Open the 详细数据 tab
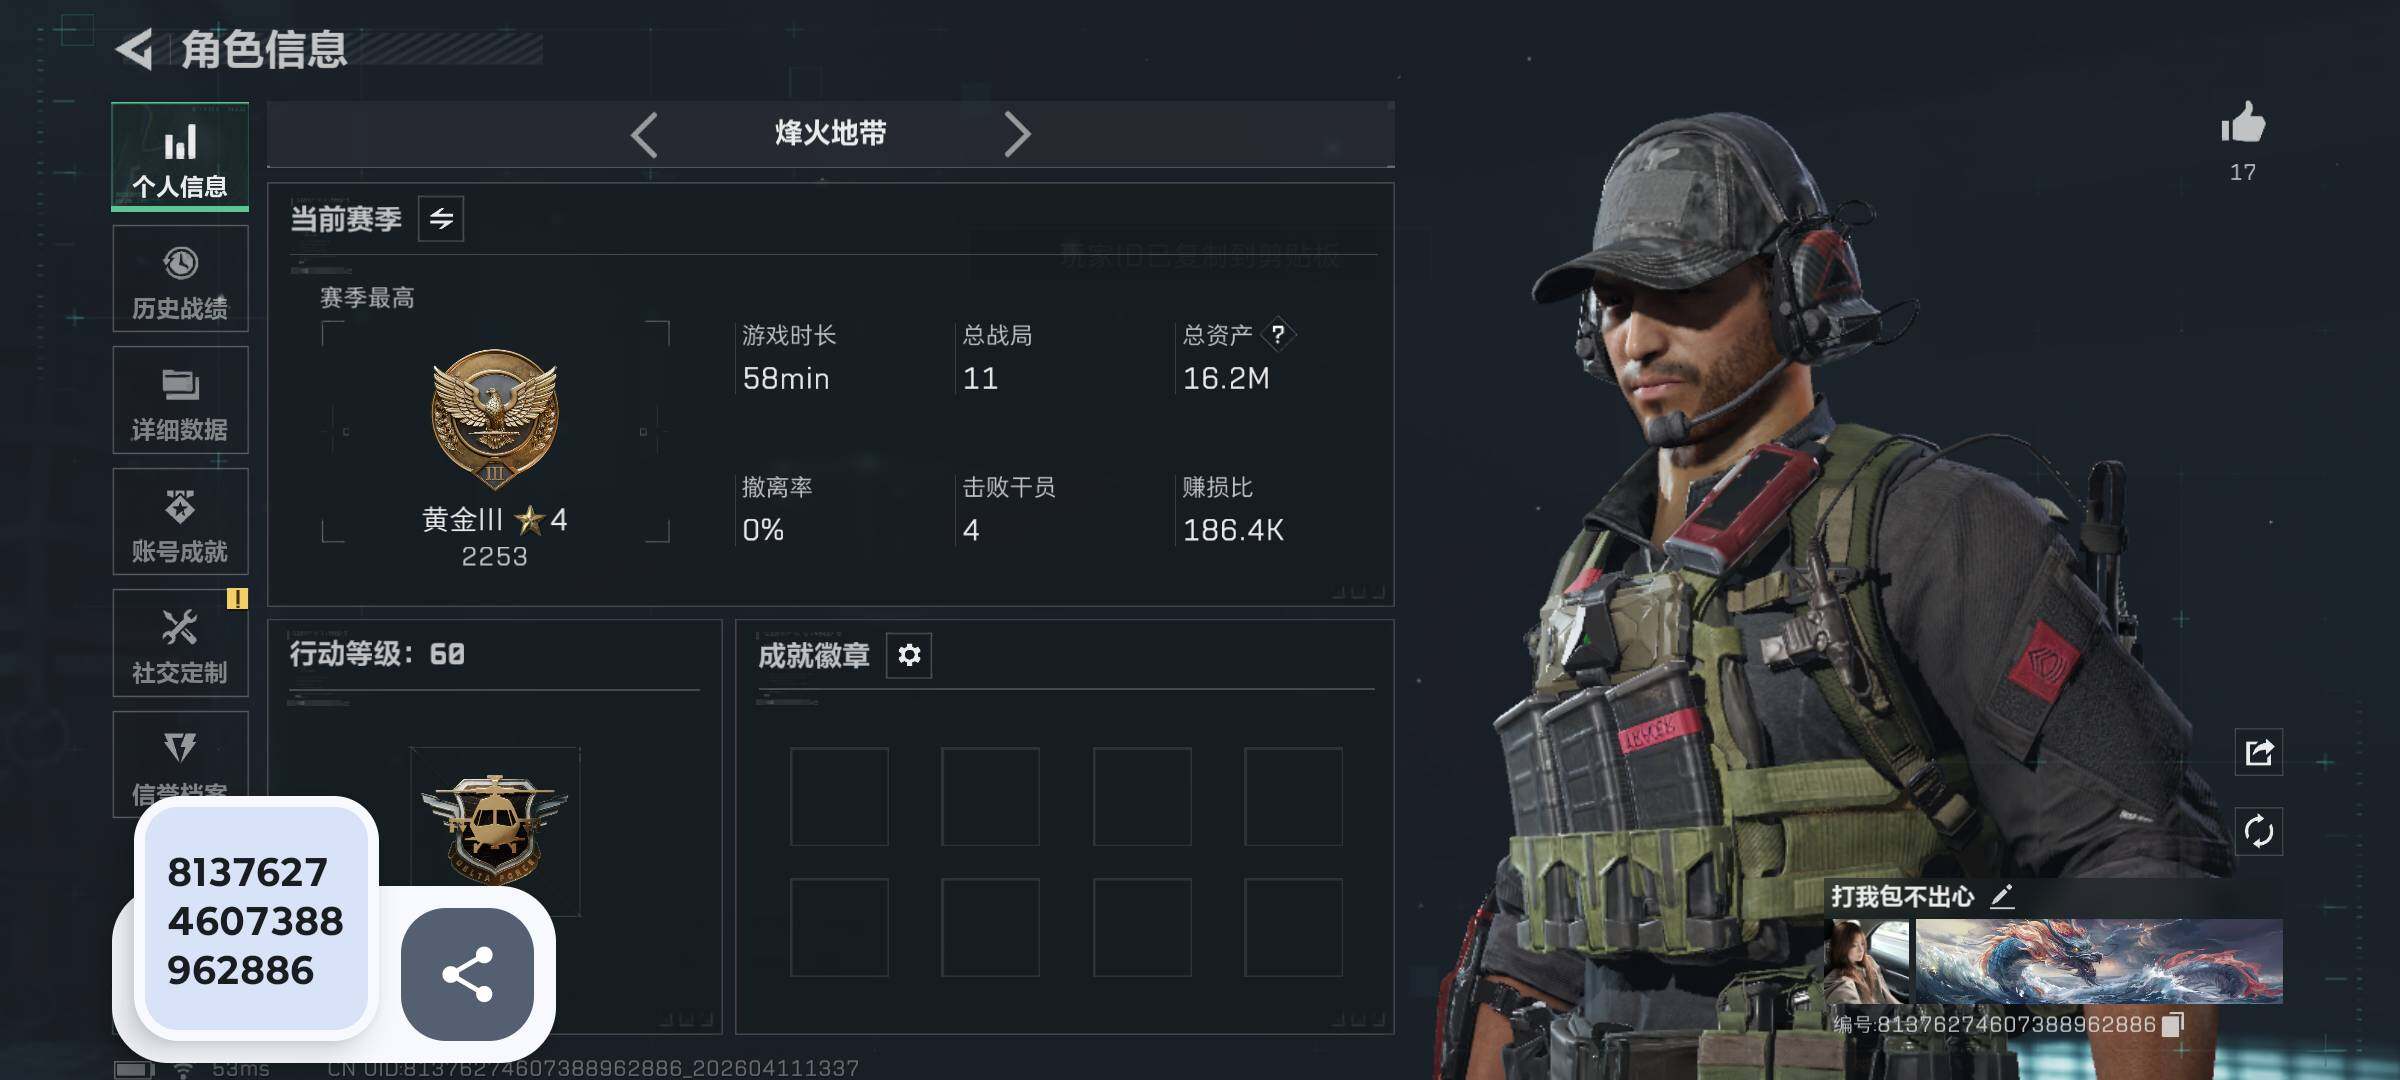2400x1080 pixels. coord(180,400)
